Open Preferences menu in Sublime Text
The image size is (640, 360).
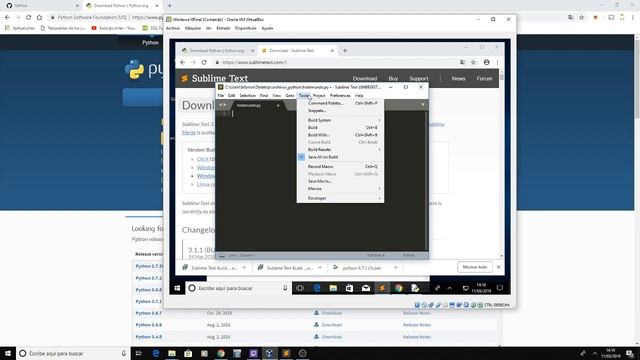340,96
